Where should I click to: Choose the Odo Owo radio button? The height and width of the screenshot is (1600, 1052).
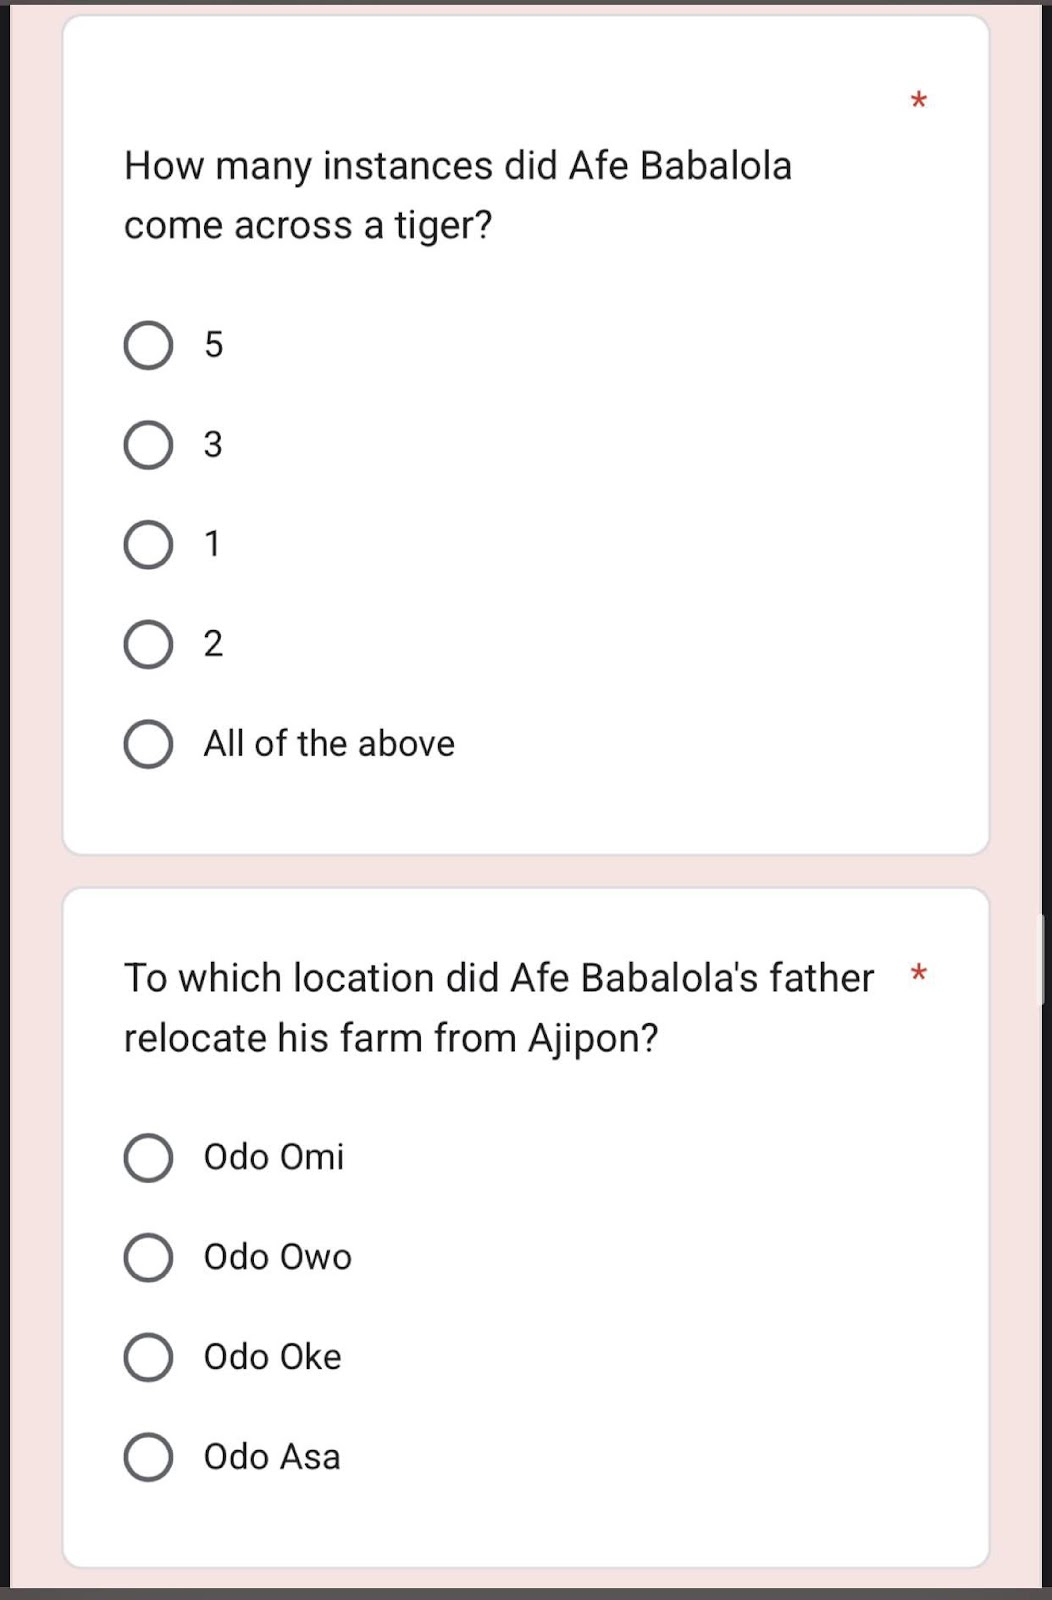148,1257
